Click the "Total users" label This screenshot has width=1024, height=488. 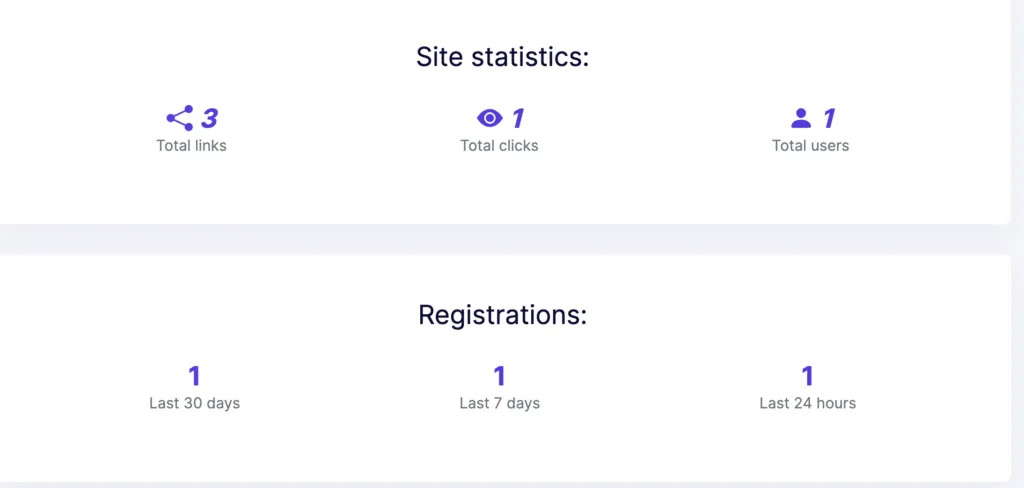pos(810,146)
